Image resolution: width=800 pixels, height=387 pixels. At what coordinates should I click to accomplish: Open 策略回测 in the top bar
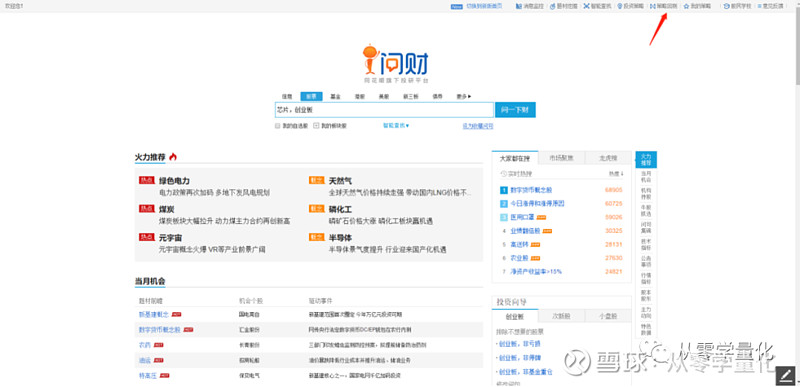point(663,7)
